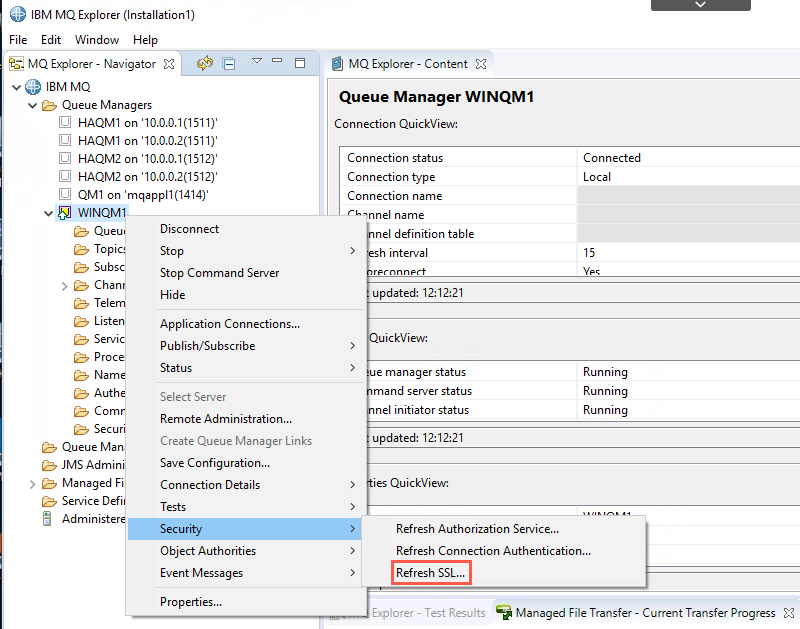
Task: Click Collapse All icon in Navigator toolbar
Action: [229, 64]
